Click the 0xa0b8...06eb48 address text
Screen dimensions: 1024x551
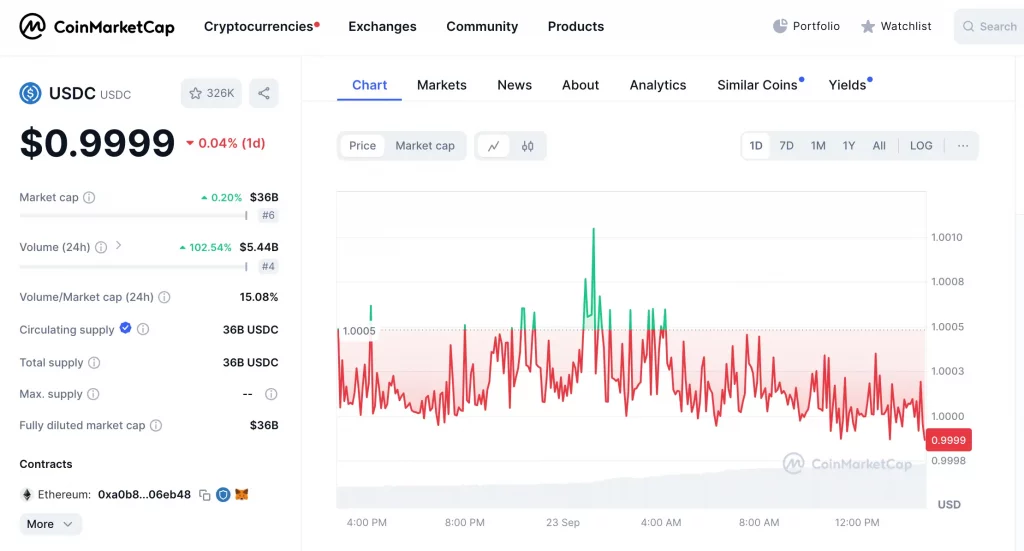click(144, 495)
